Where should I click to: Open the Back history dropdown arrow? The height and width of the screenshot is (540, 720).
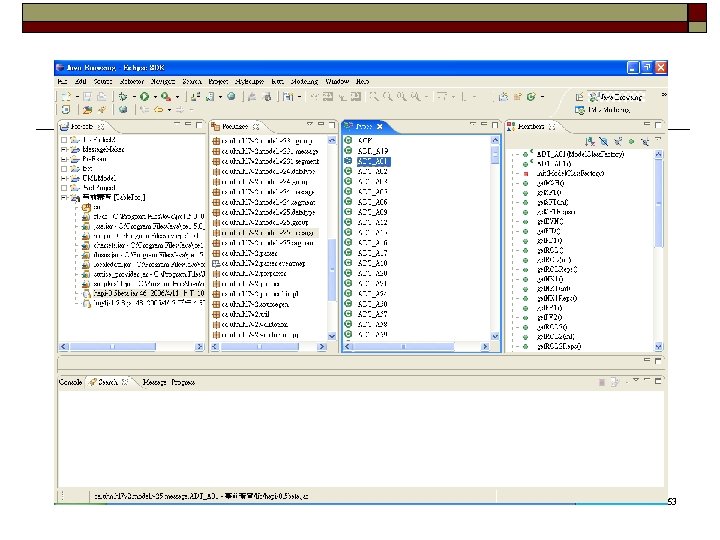(169, 110)
